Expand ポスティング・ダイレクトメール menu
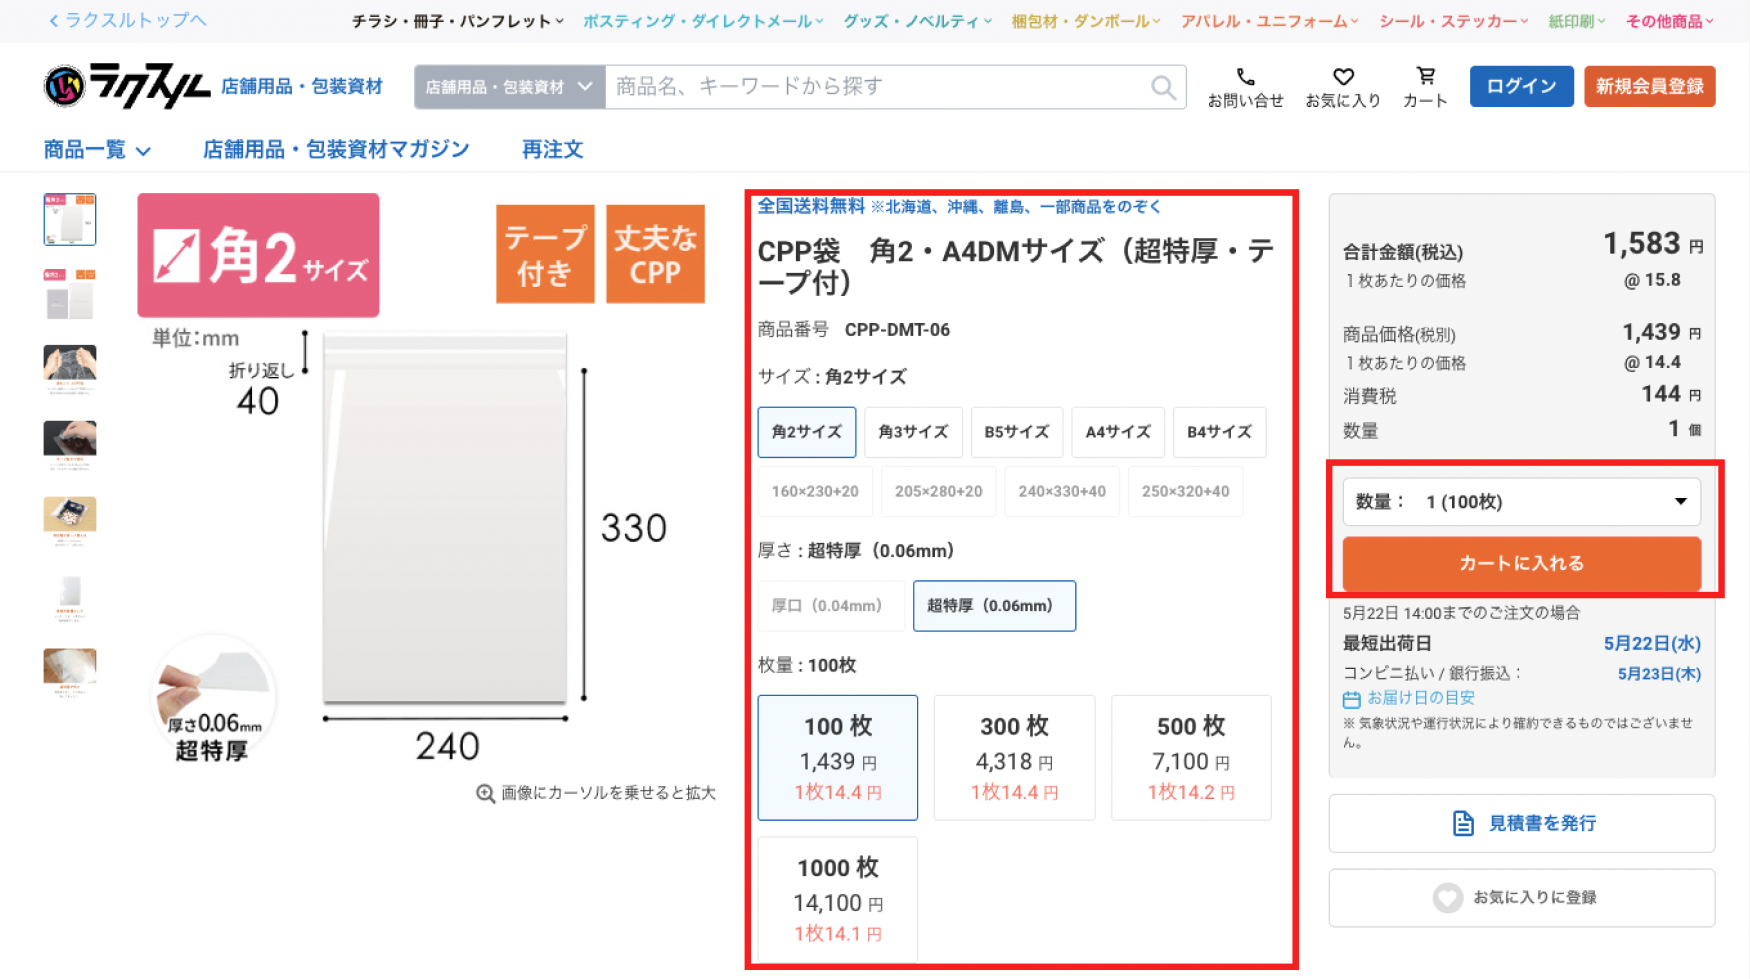 click(704, 21)
